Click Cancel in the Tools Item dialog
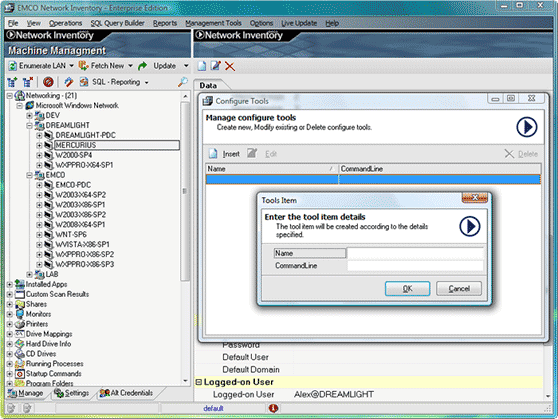Image resolution: width=558 pixels, height=419 pixels. coord(459,289)
